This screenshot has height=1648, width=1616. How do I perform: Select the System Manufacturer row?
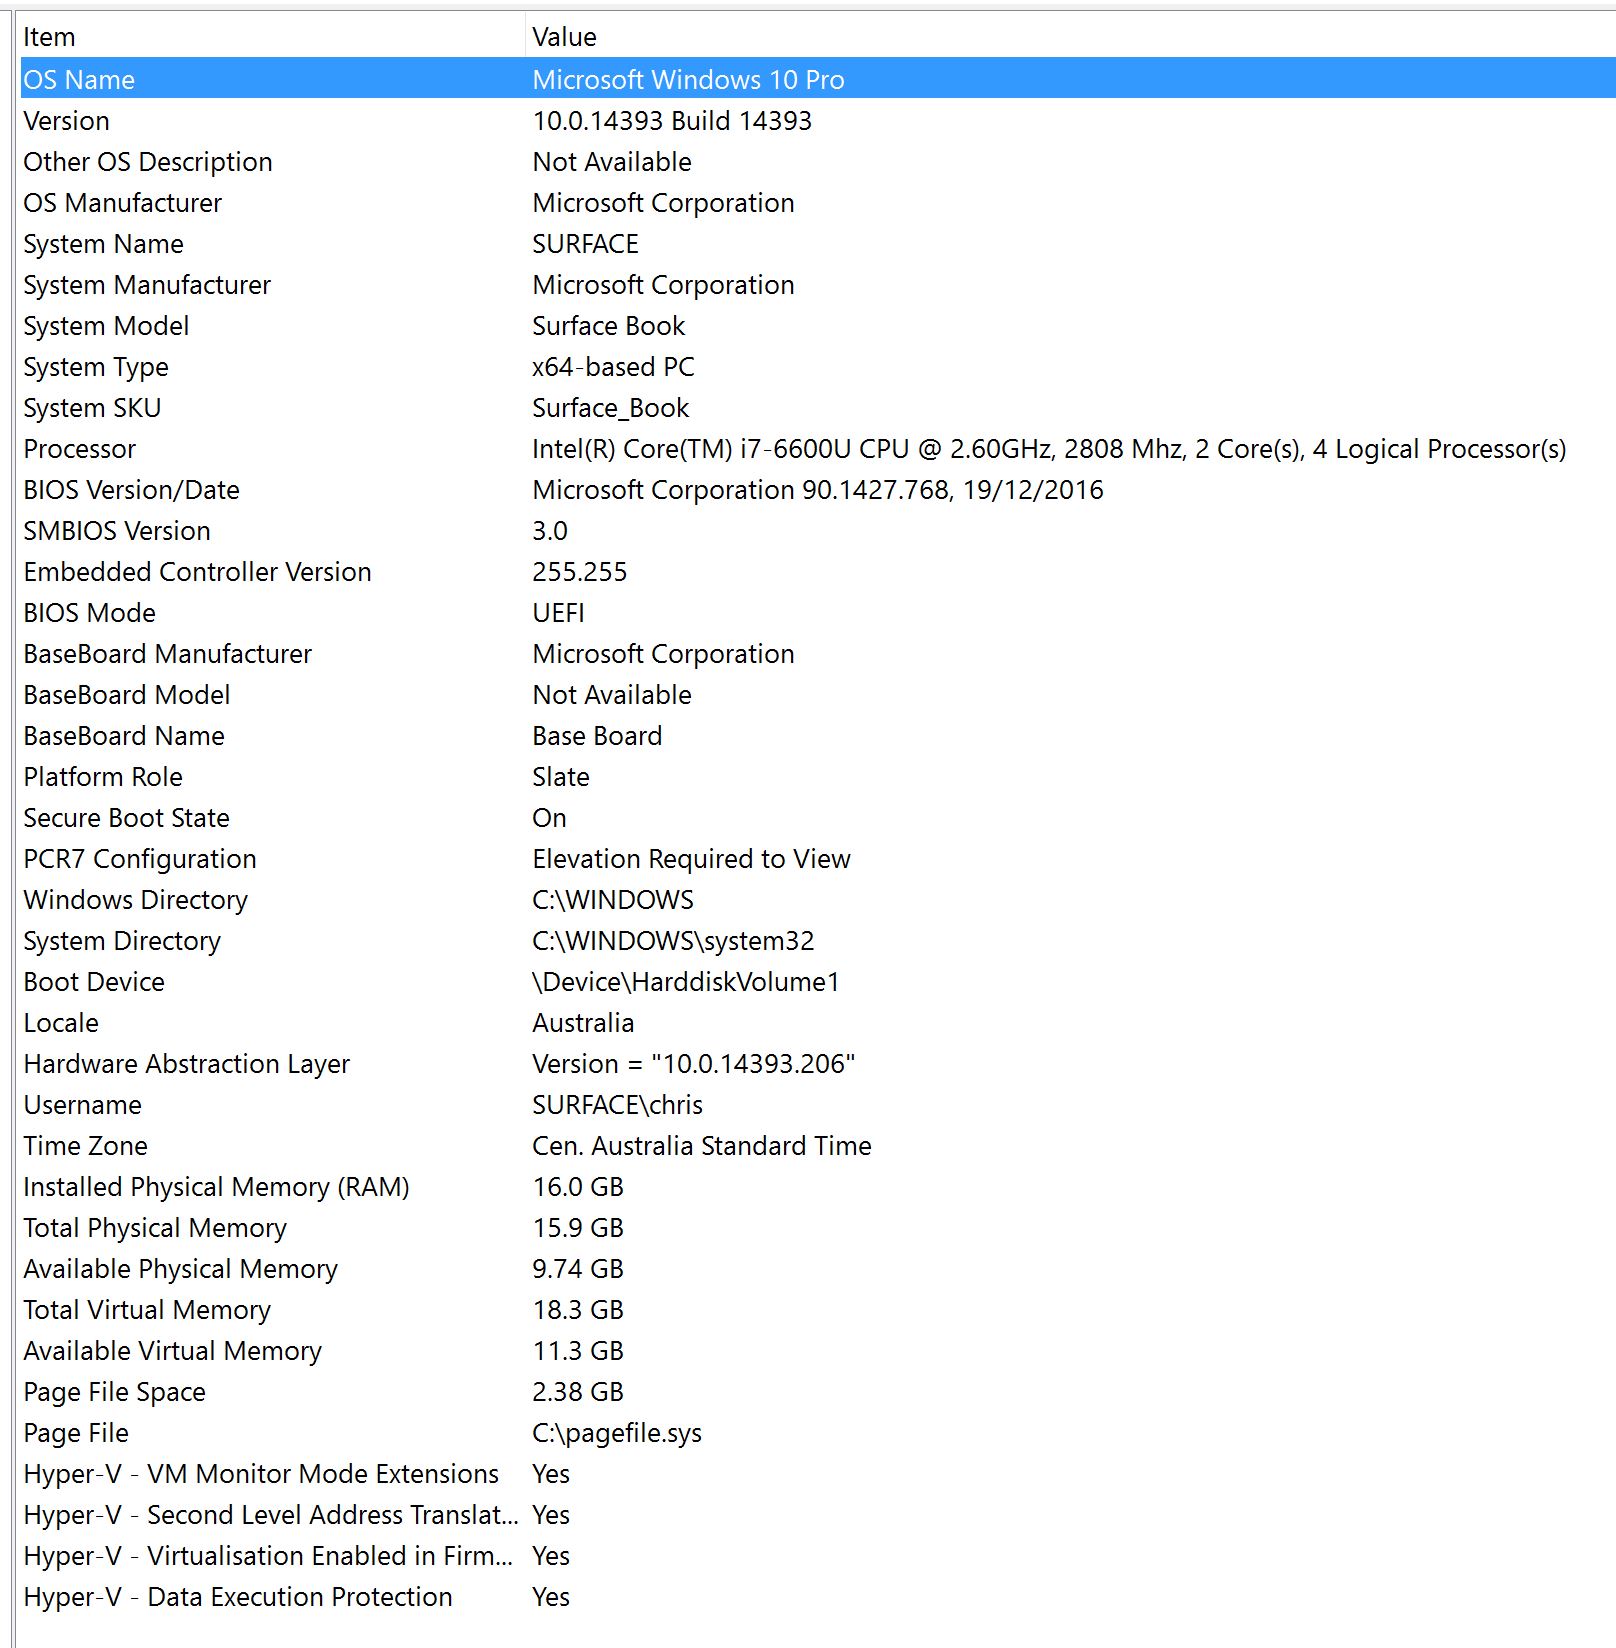(818, 285)
